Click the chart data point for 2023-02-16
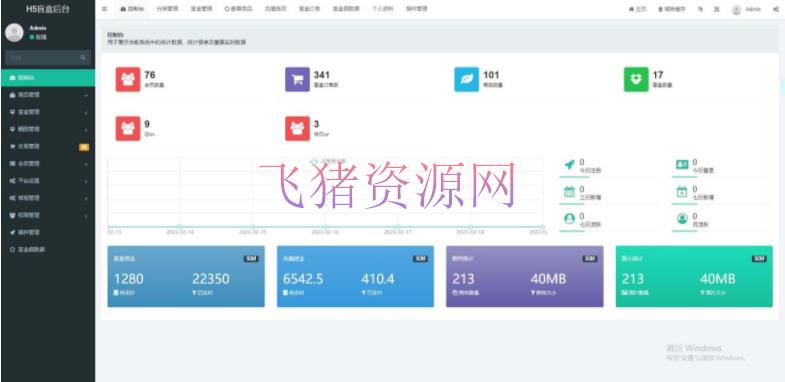Screen dimensions: 785x382 pyautogui.click(x=325, y=227)
